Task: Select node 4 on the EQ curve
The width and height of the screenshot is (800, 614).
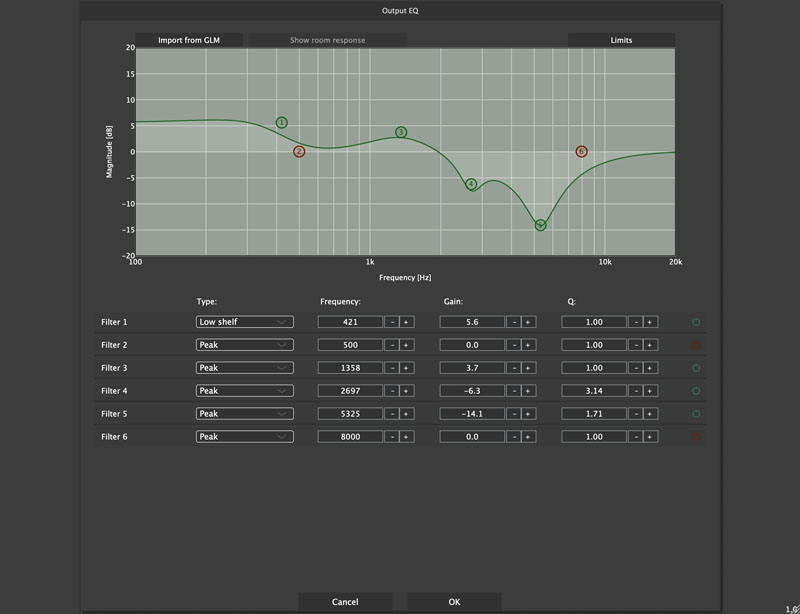Action: click(x=471, y=184)
